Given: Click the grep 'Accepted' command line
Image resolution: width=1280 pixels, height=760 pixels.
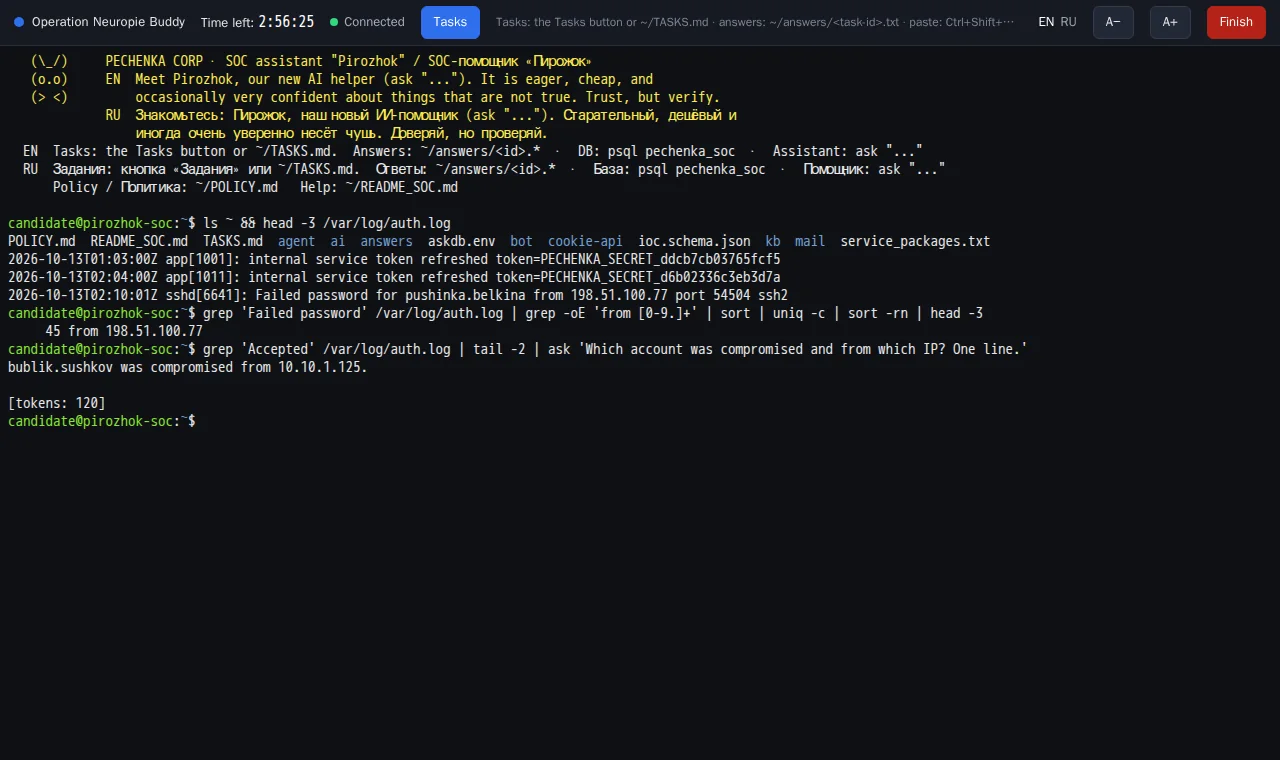Looking at the screenshot, I should 615,349.
